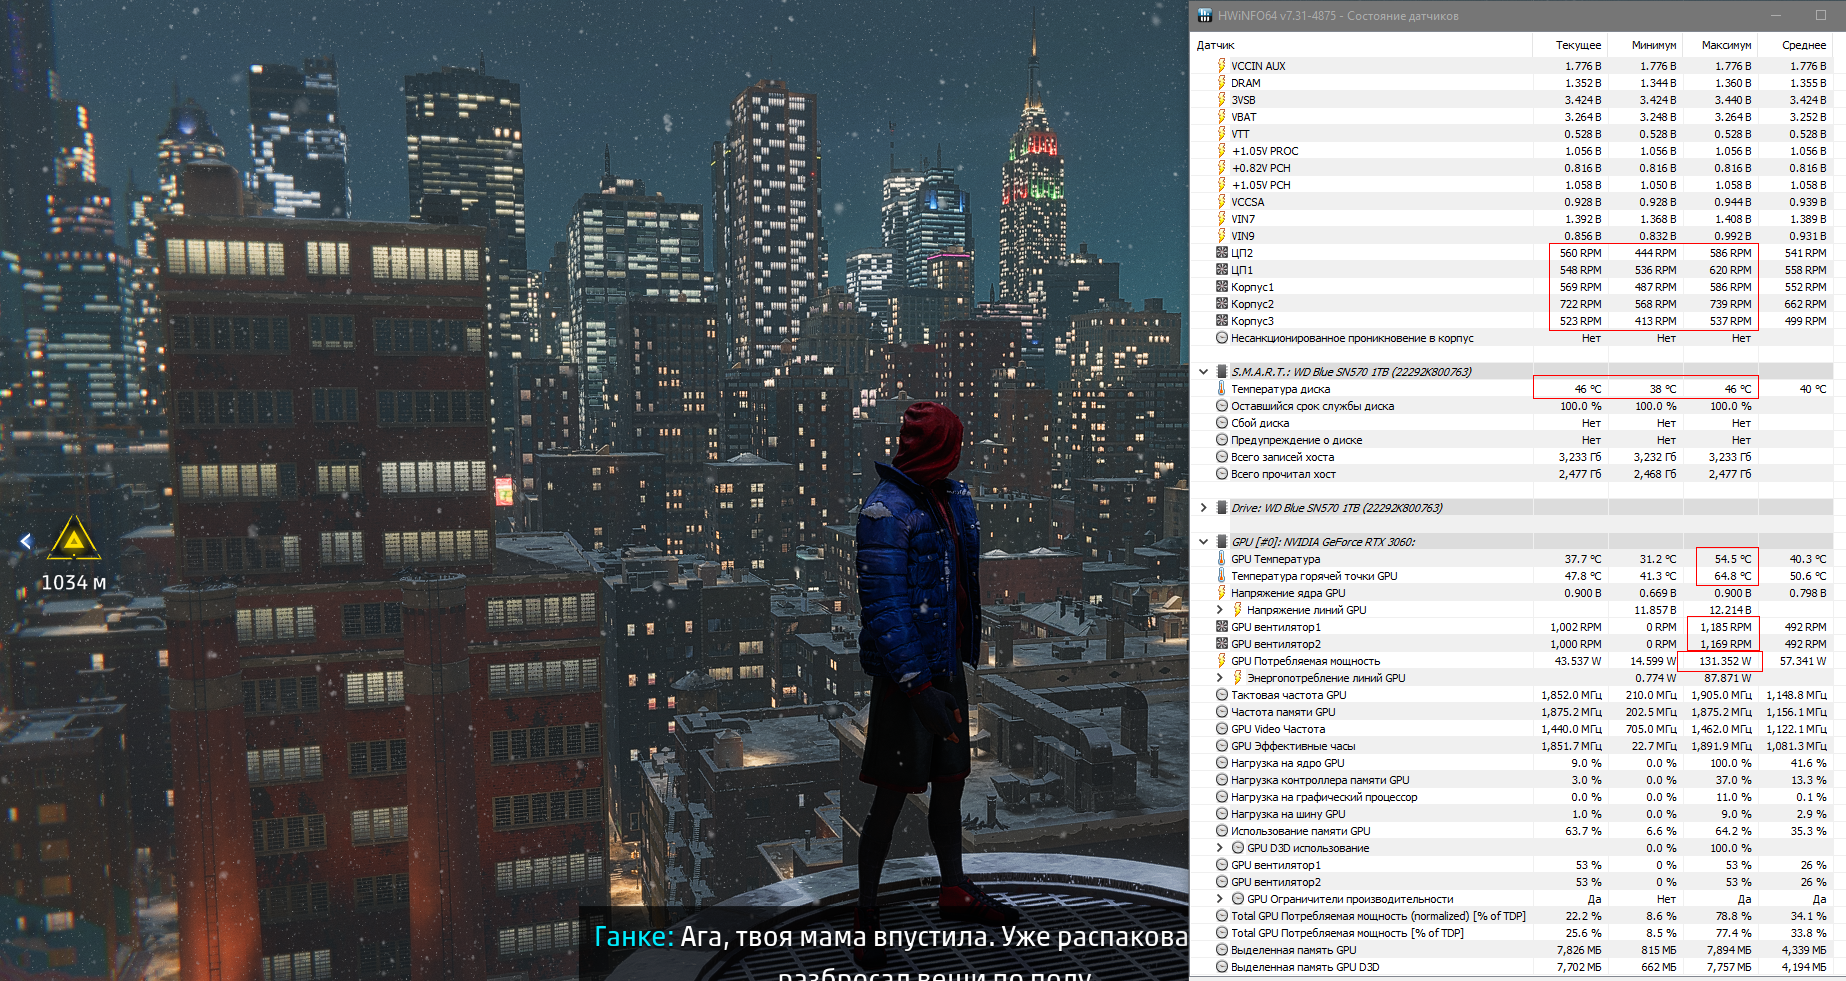Select the bolt icon of the 3VSB sensor
Image resolution: width=1846 pixels, height=981 pixels.
tap(1221, 100)
